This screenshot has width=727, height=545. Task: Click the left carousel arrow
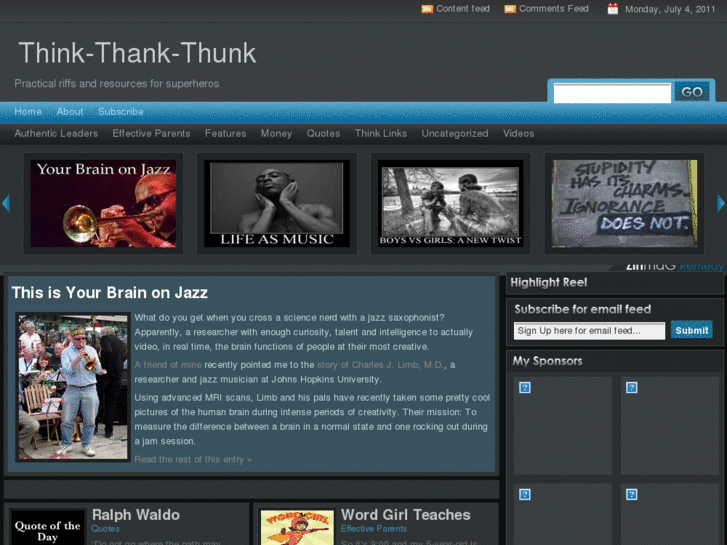(x=6, y=203)
